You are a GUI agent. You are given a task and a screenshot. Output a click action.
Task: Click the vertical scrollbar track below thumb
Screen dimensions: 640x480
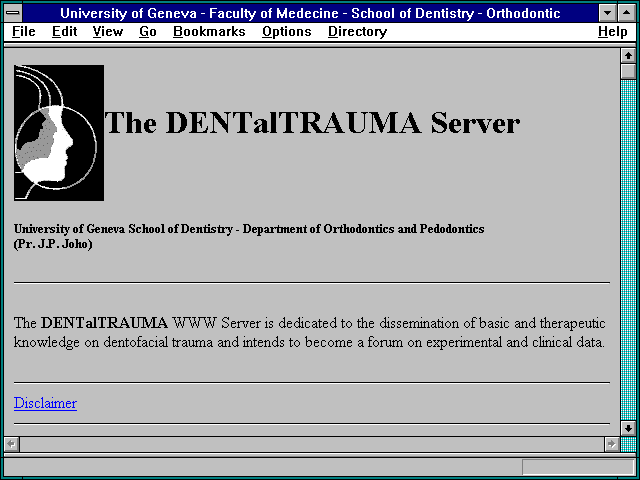[x=628, y=250]
